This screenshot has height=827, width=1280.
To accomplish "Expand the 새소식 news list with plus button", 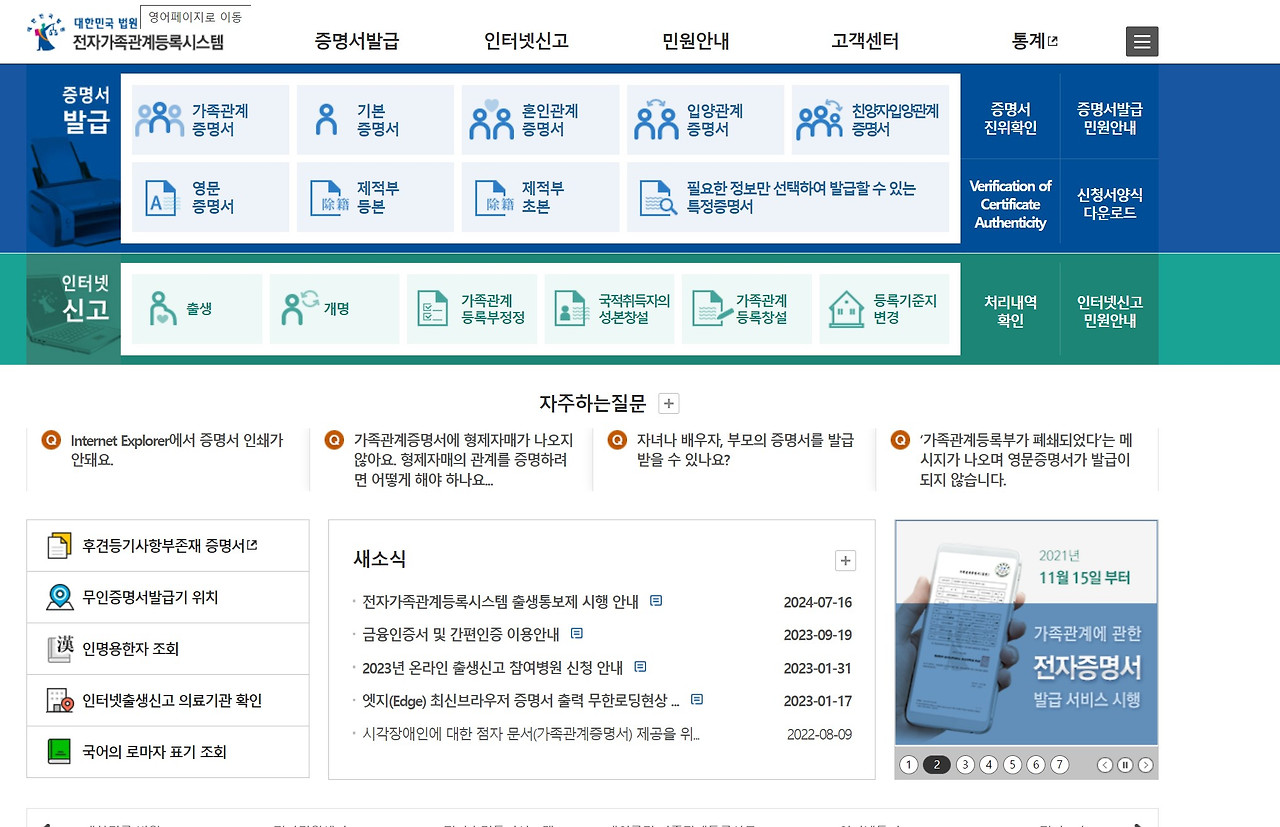I will coord(845,561).
